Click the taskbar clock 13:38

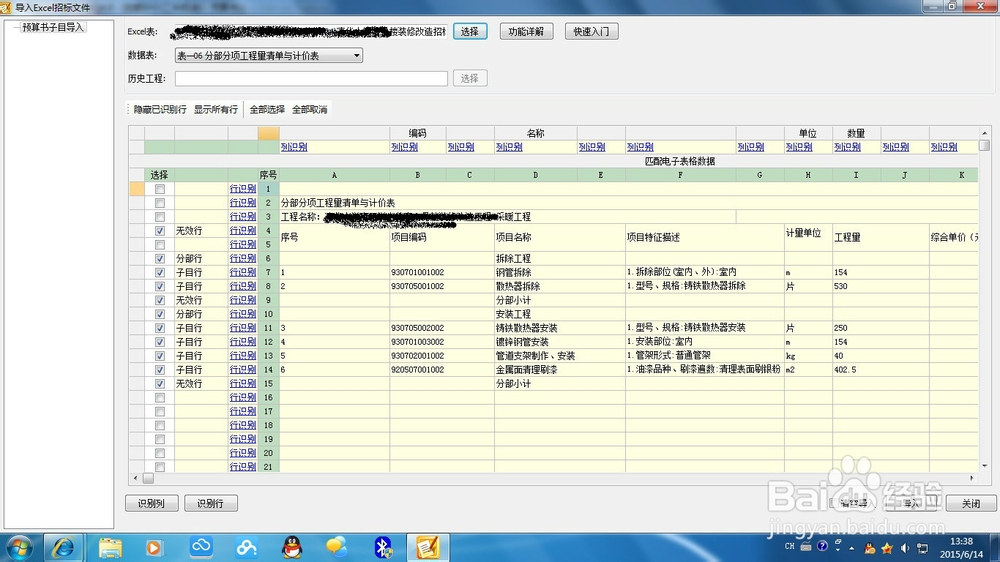961,542
